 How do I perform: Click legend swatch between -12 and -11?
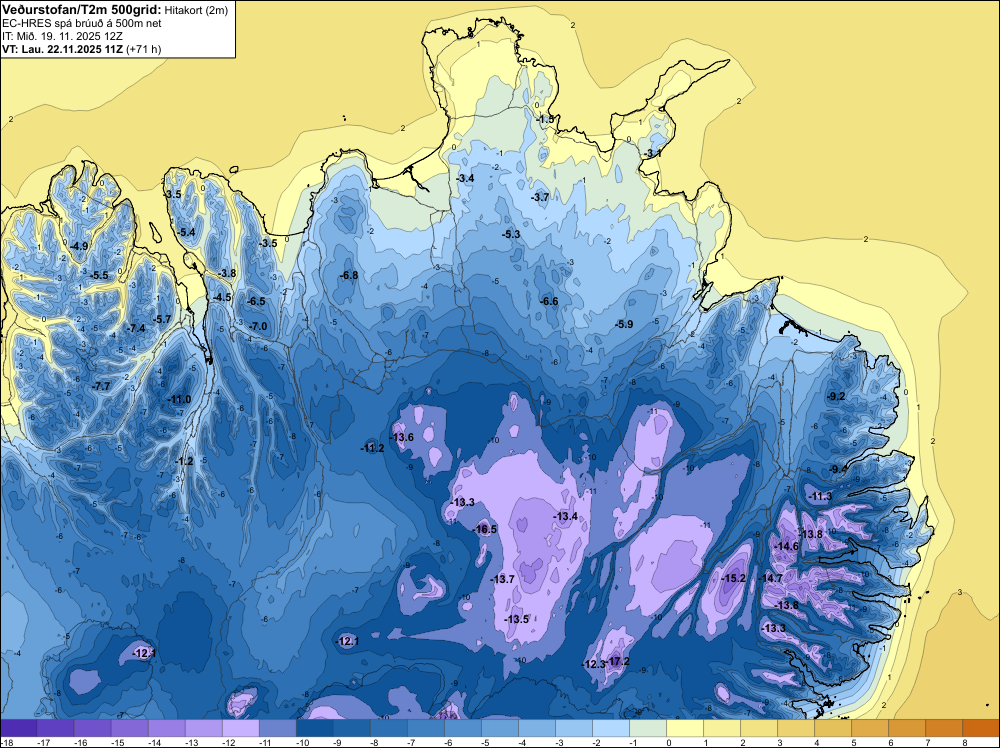[x=241, y=728]
